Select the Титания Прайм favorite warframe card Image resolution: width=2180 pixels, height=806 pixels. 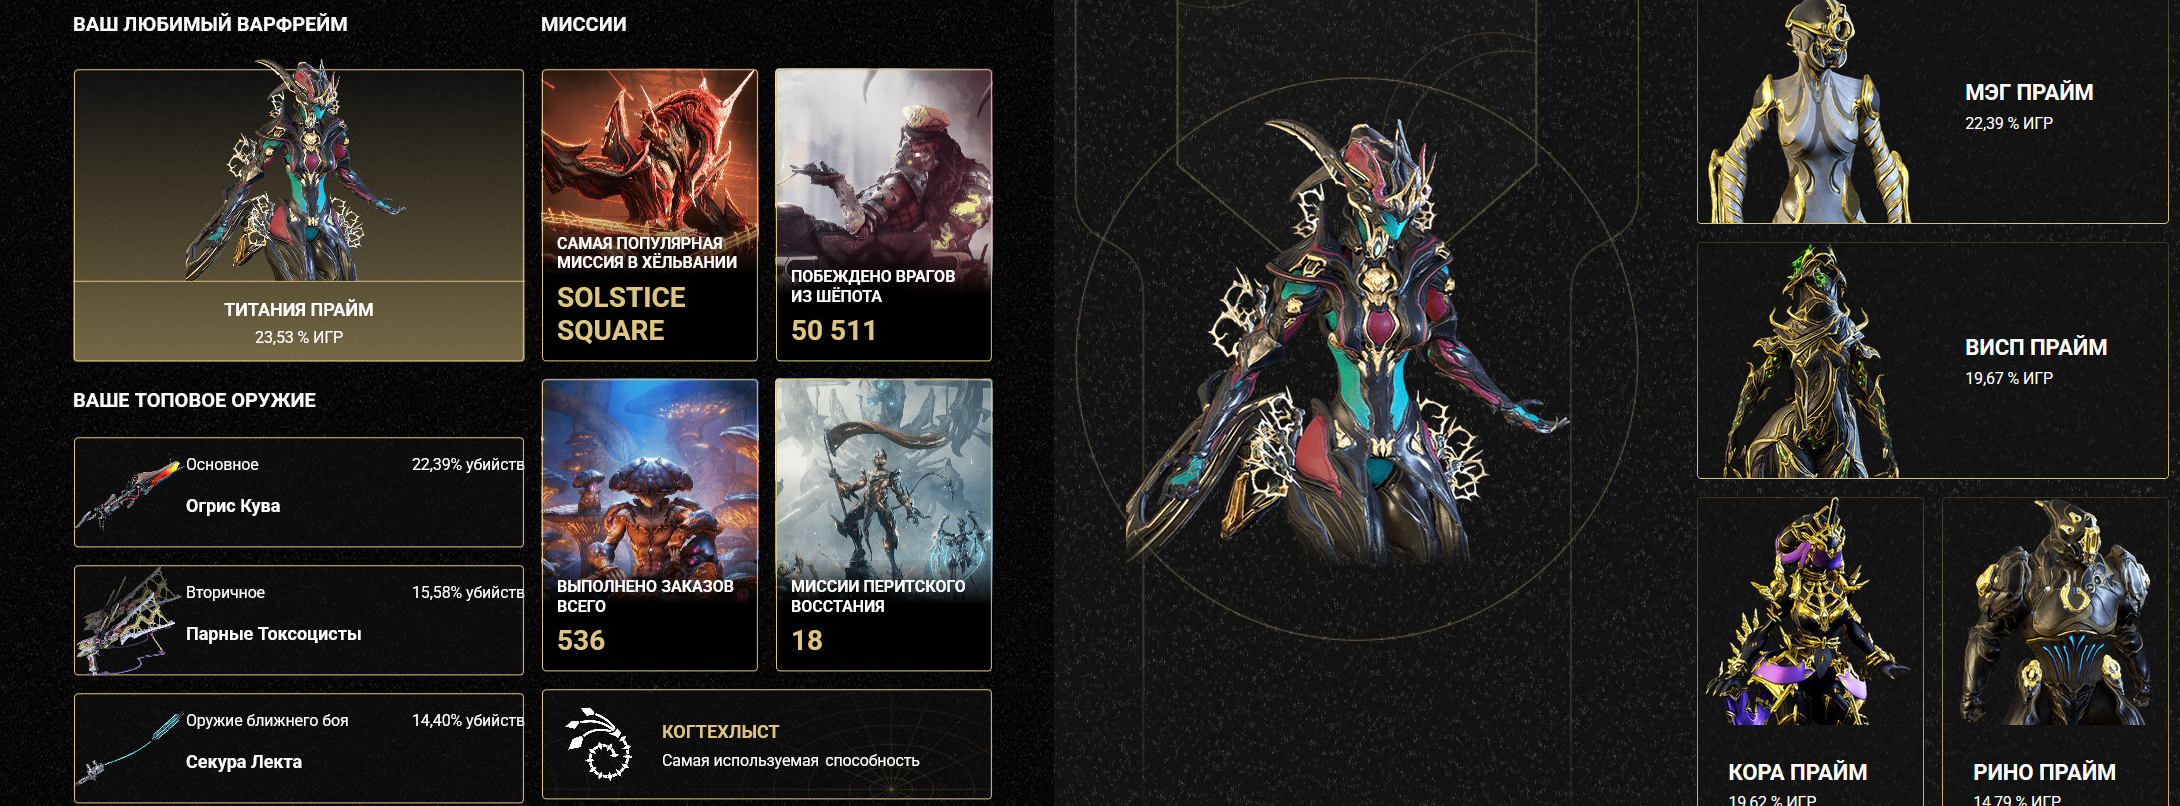click(299, 215)
